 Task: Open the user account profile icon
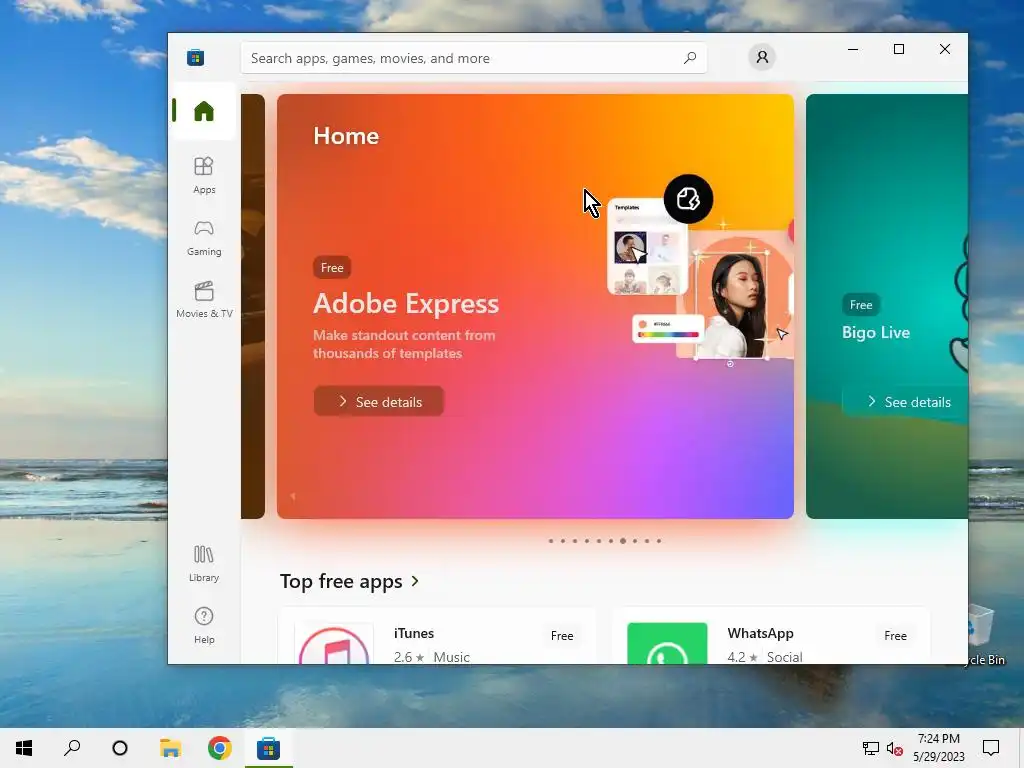point(762,57)
